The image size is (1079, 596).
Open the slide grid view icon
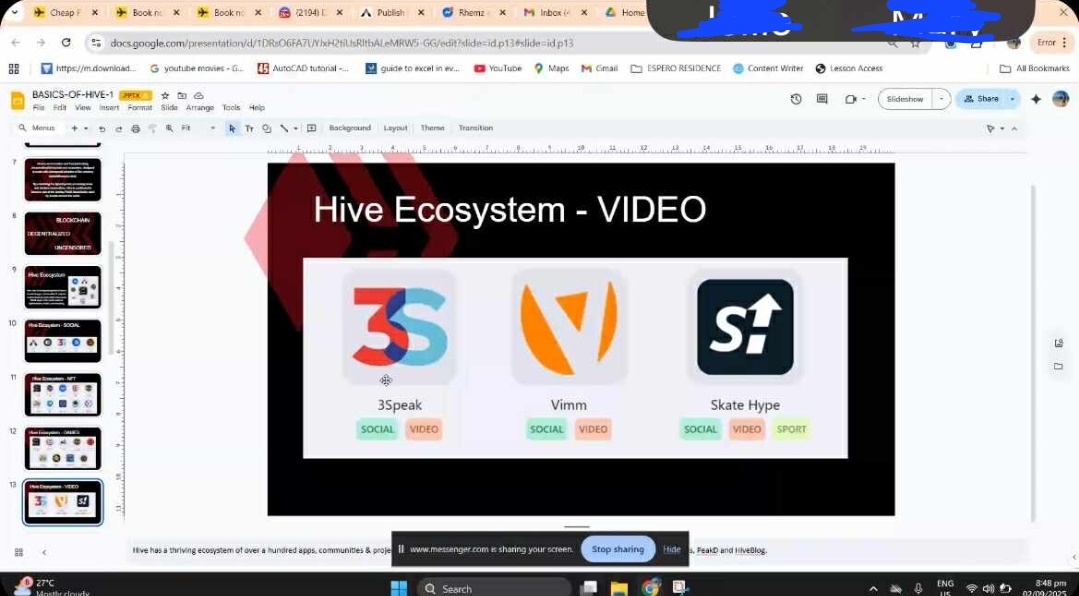19,552
